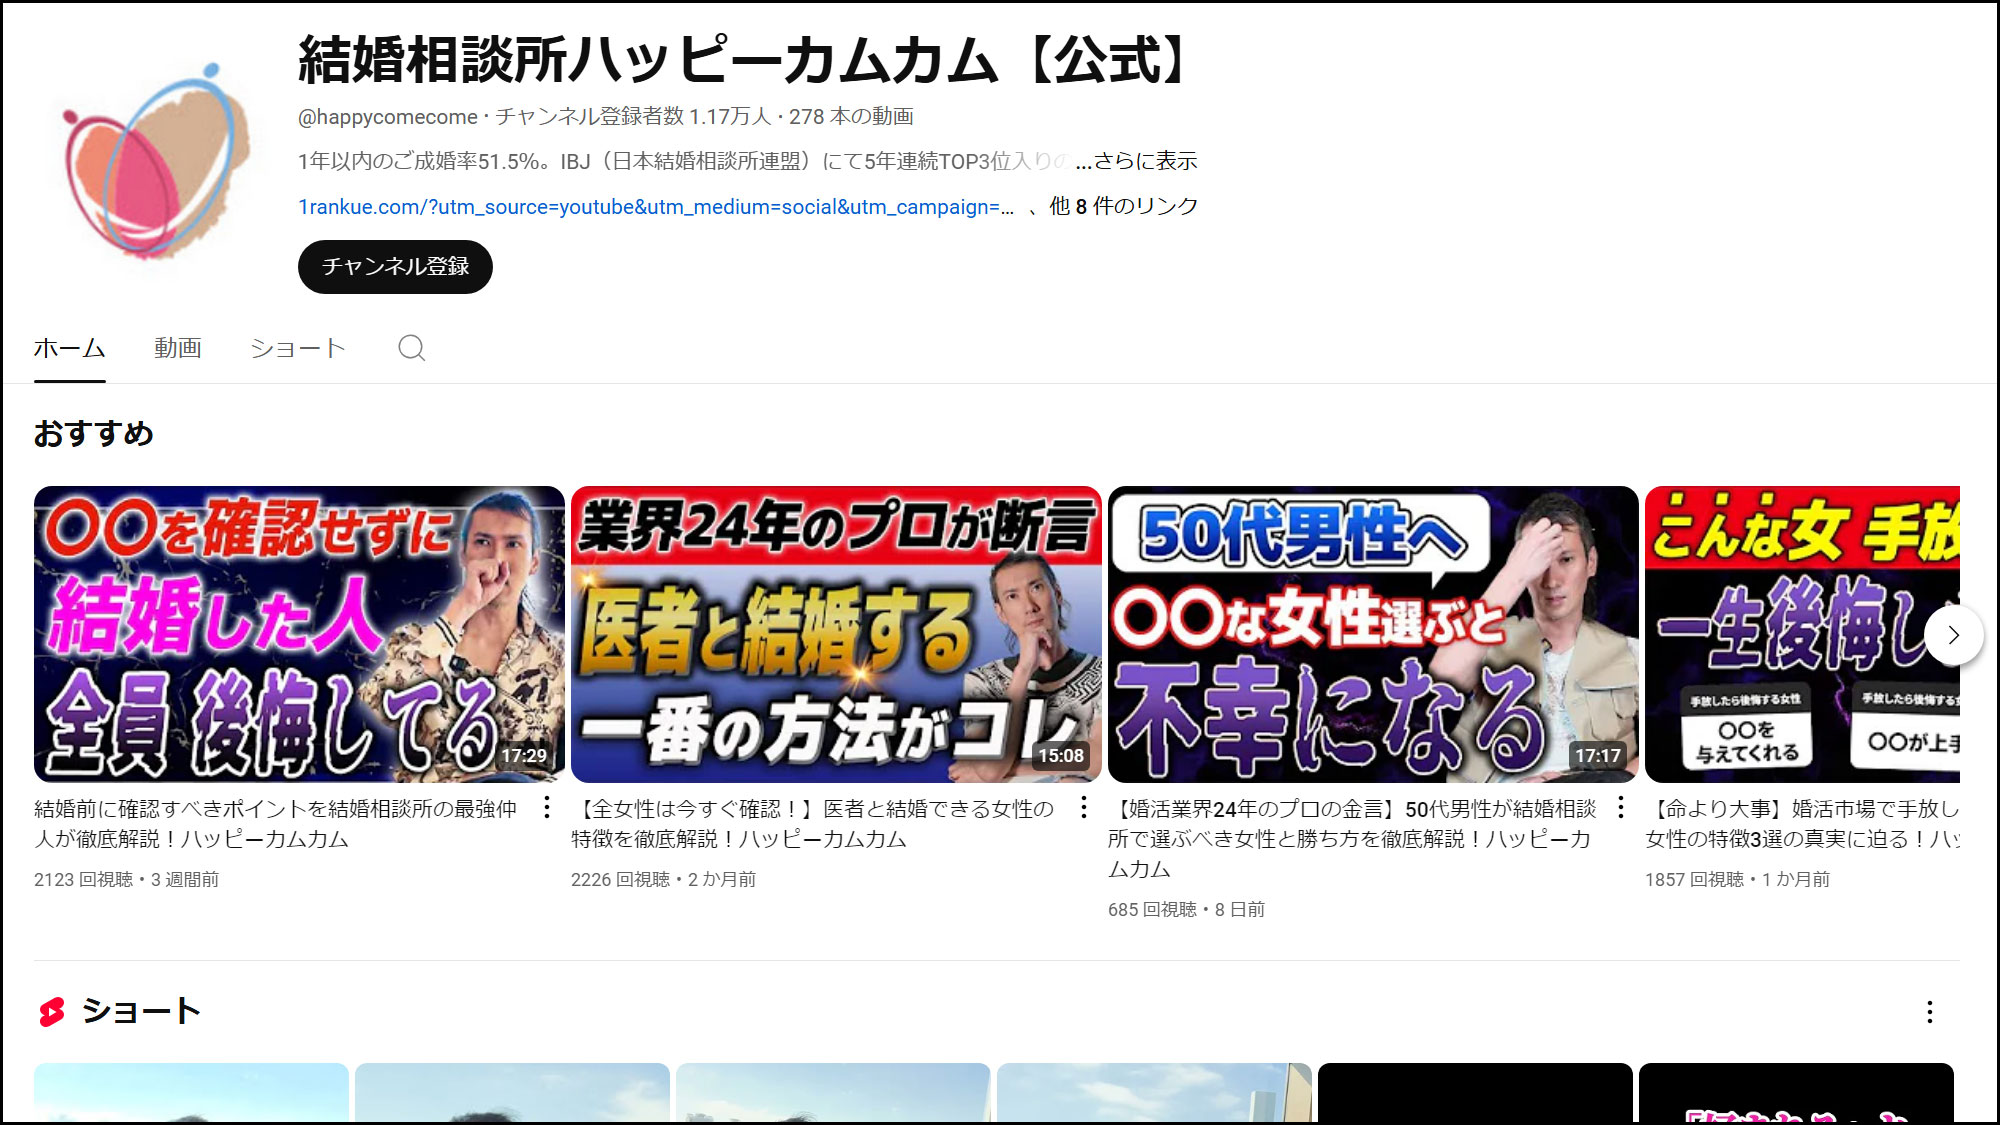Click the 278 本の動画 count text

851,117
